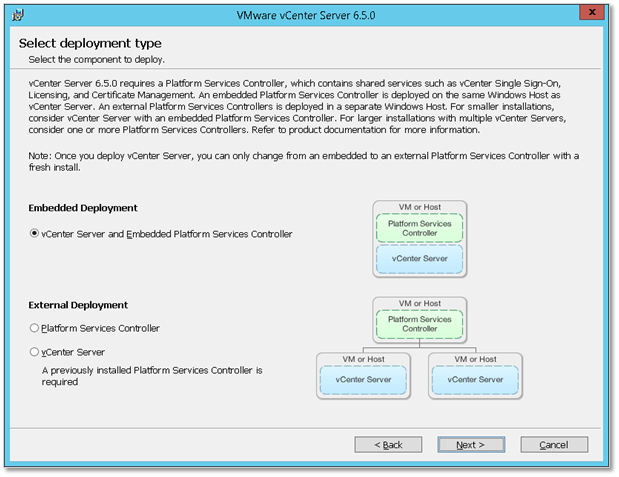Viewport: 619px width, 477px height.
Task: Go to the next installer step
Action: tap(471, 445)
